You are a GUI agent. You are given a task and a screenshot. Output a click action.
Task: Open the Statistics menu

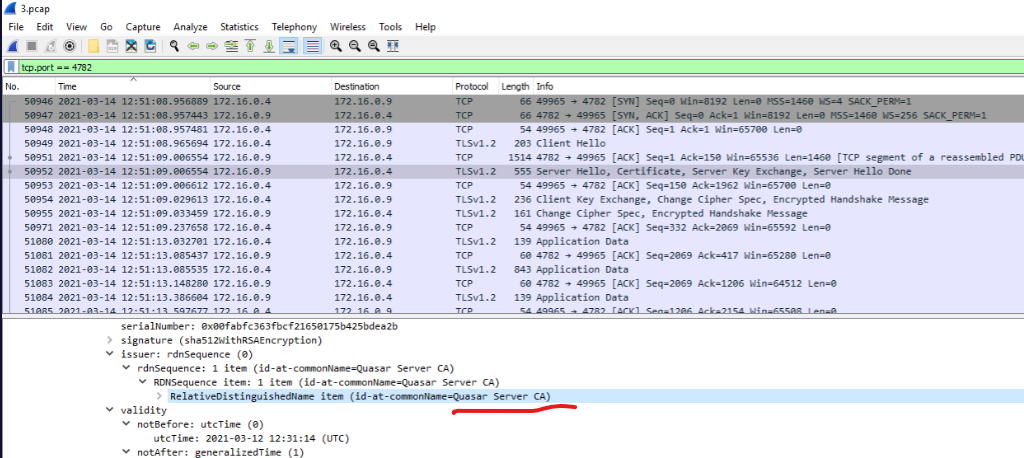coord(238,26)
